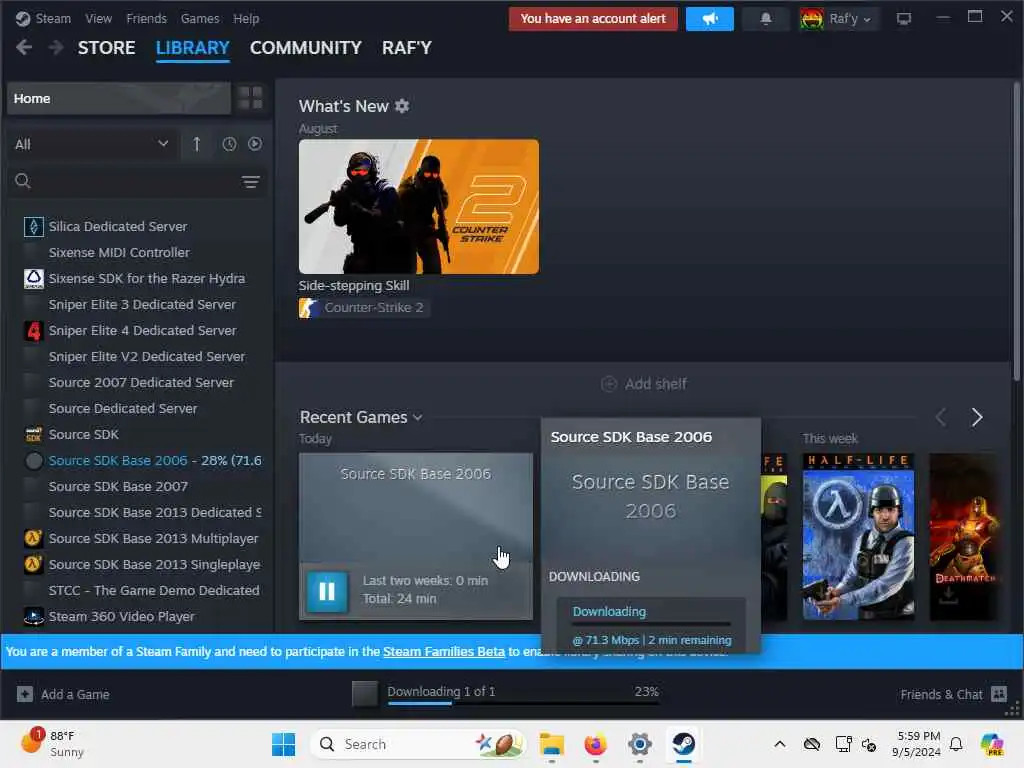1024x768 pixels.
Task: Open the Side-stepping Skill news title
Action: [354, 285]
